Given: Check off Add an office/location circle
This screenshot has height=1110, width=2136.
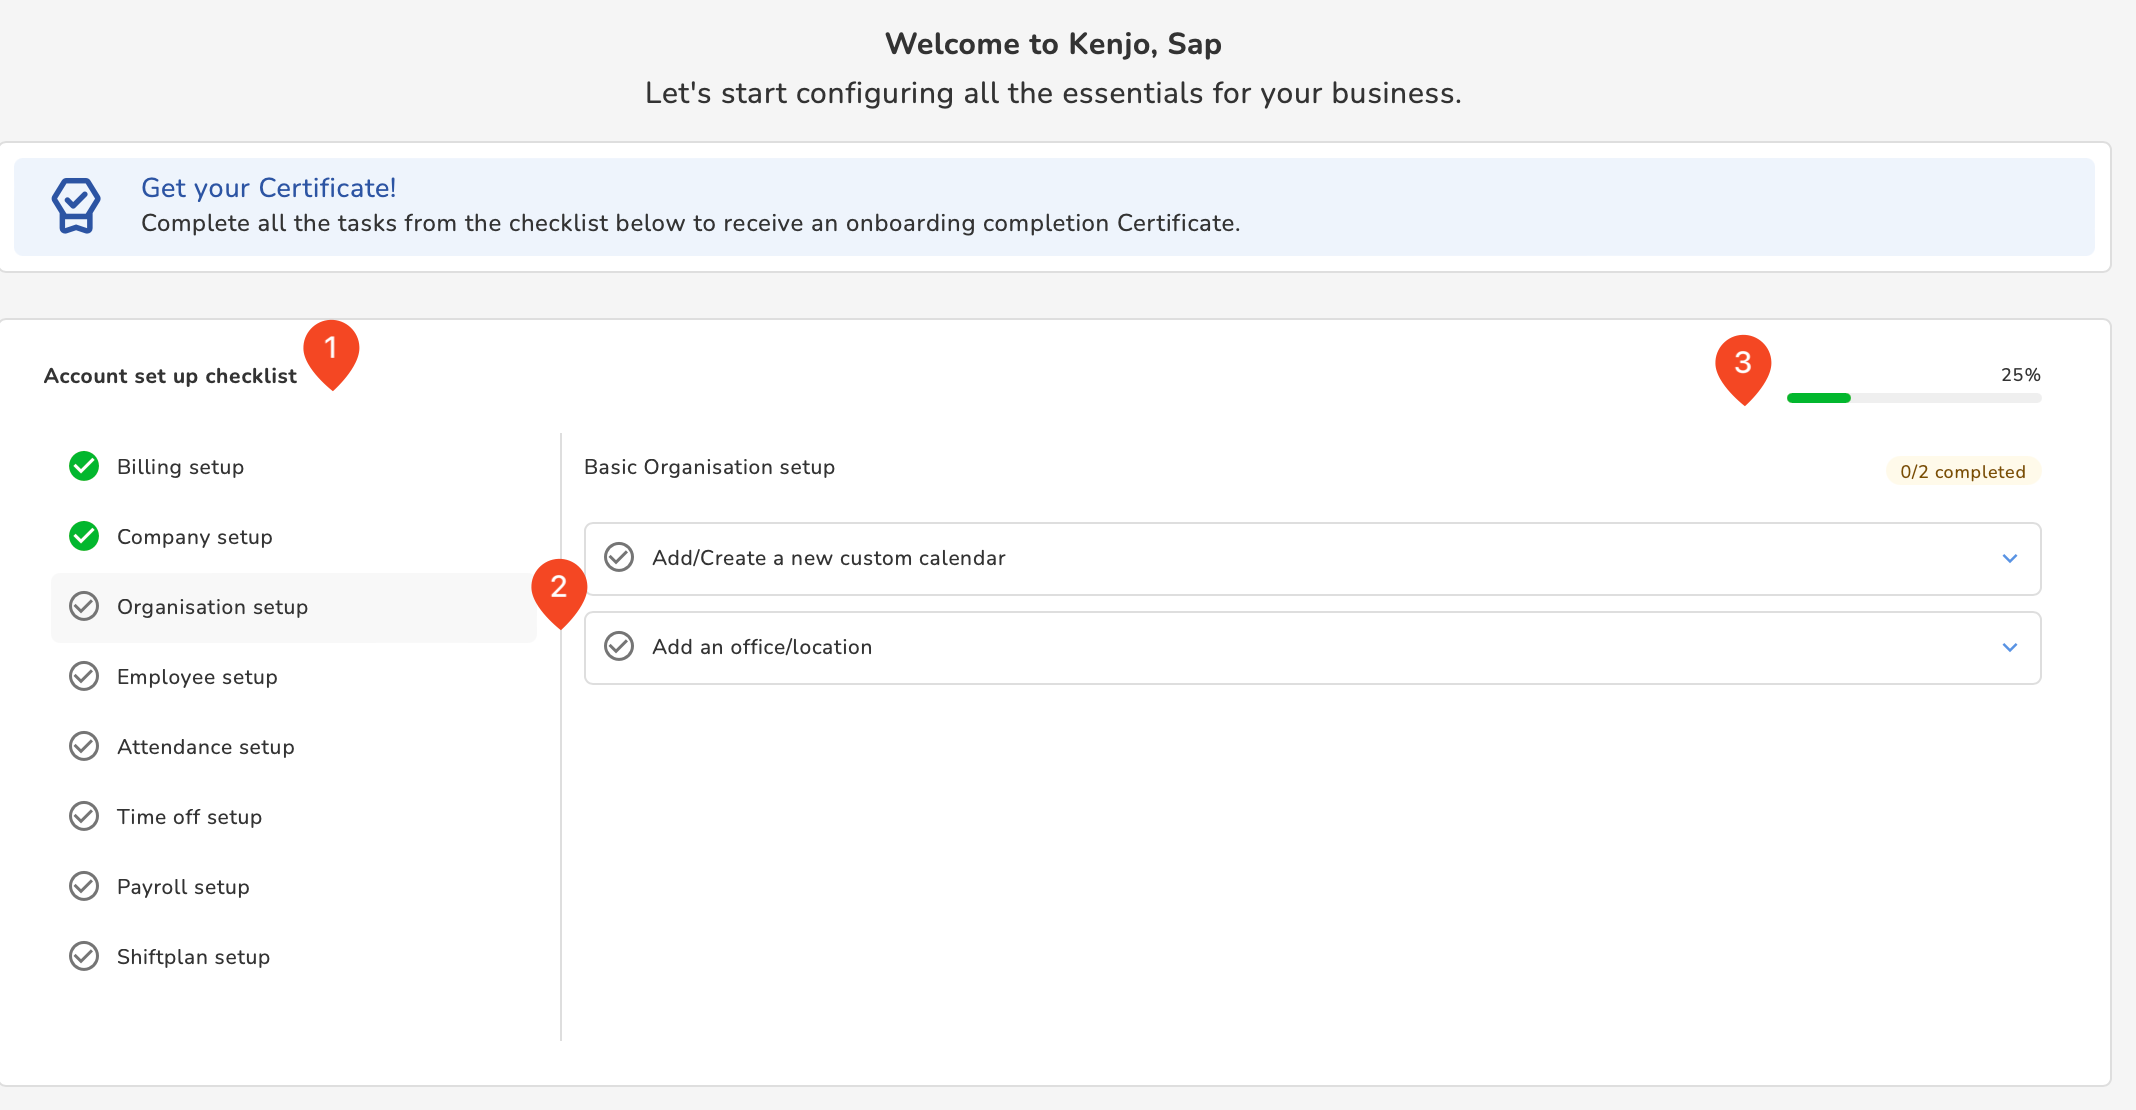Looking at the screenshot, I should [x=619, y=646].
